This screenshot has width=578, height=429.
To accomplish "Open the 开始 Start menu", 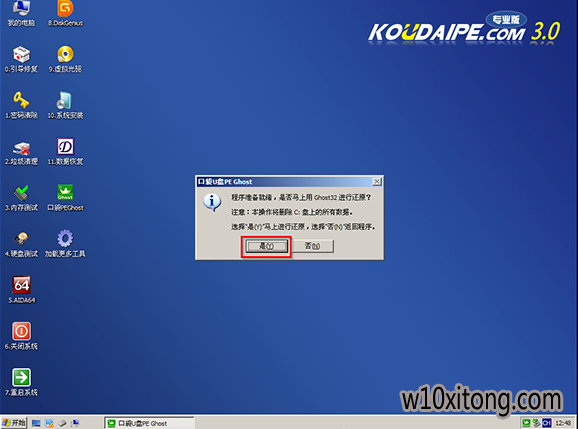I will pos(14,423).
